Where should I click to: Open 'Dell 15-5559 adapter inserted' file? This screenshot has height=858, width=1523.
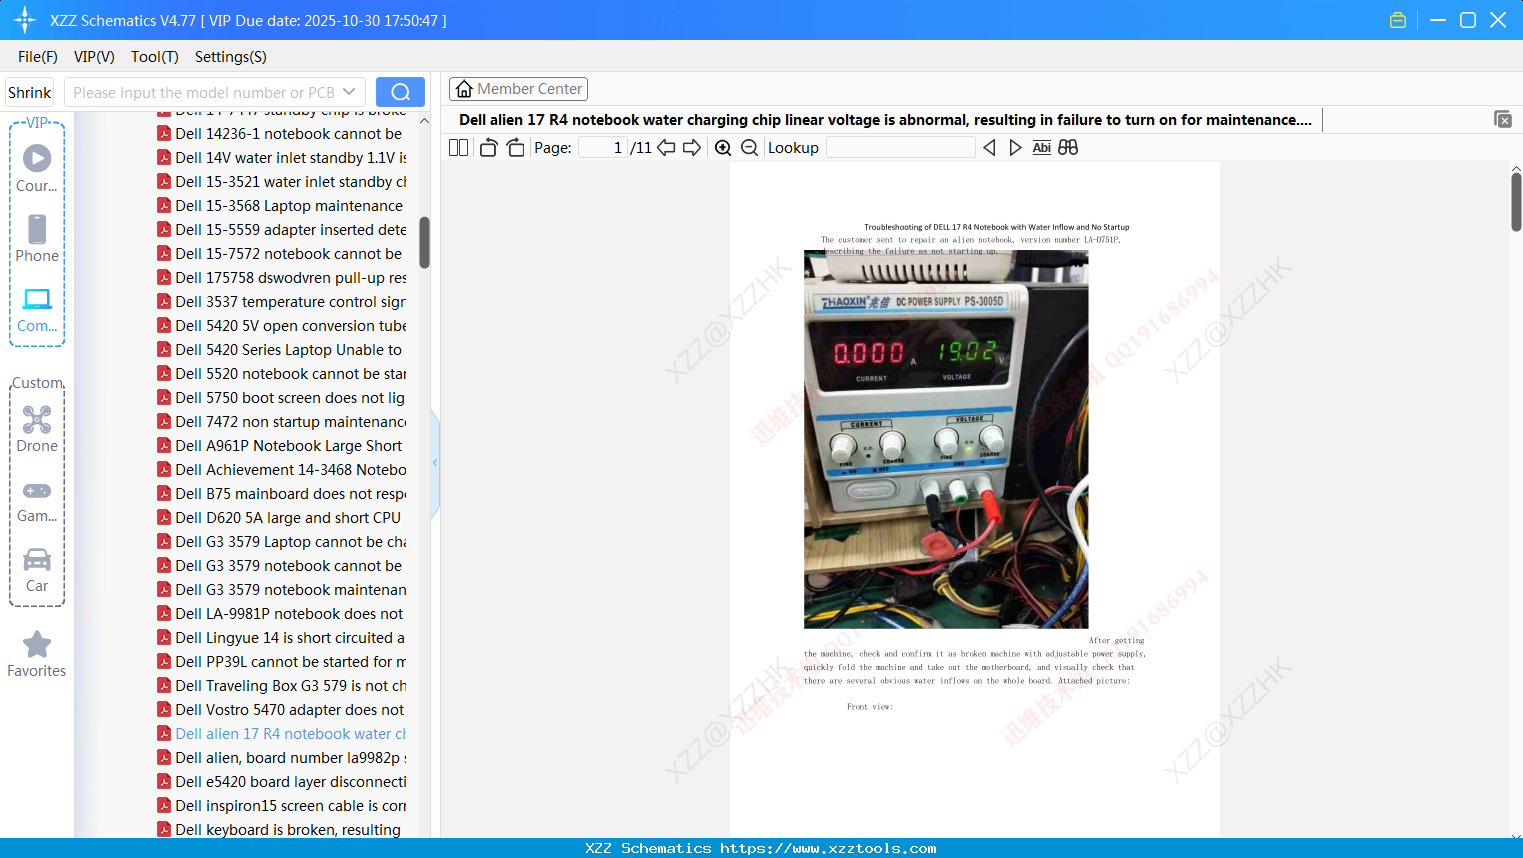click(281, 230)
